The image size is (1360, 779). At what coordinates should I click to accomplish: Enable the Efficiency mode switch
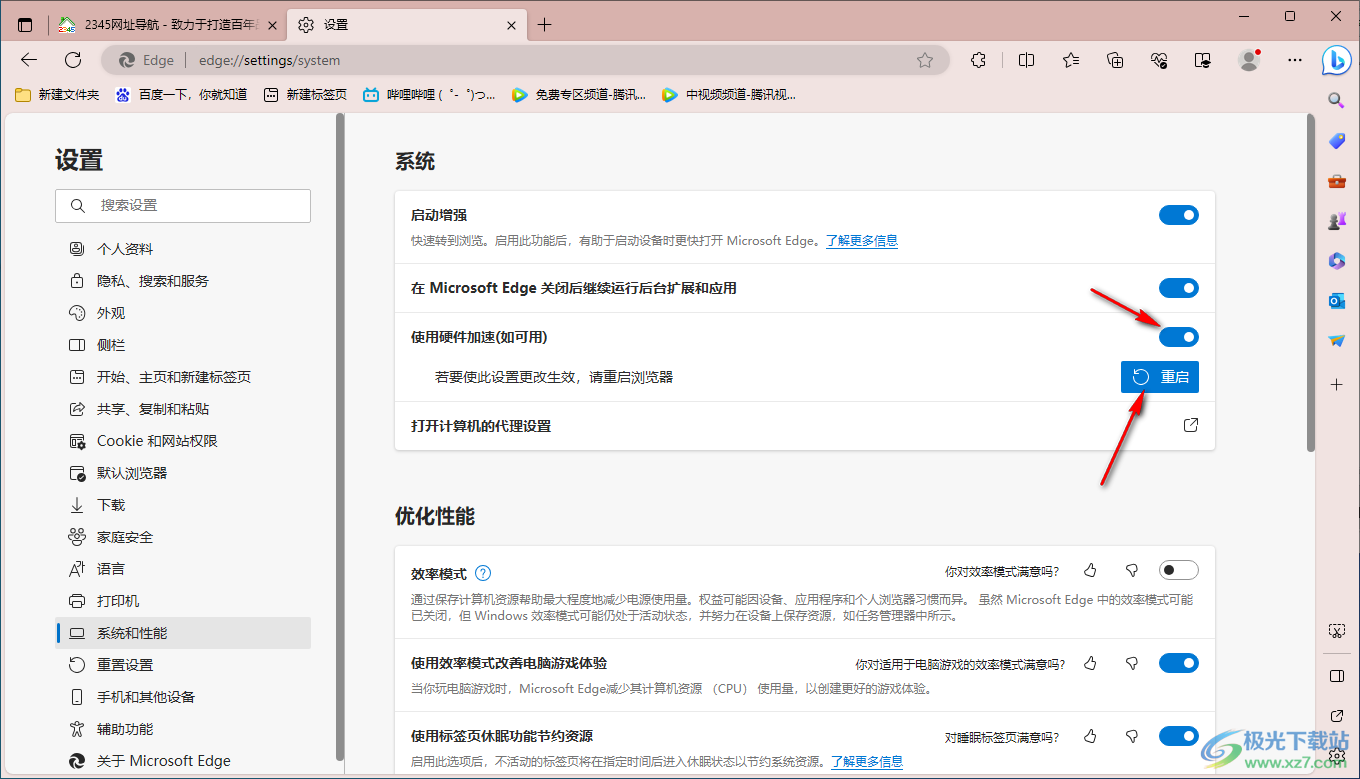(x=1179, y=570)
